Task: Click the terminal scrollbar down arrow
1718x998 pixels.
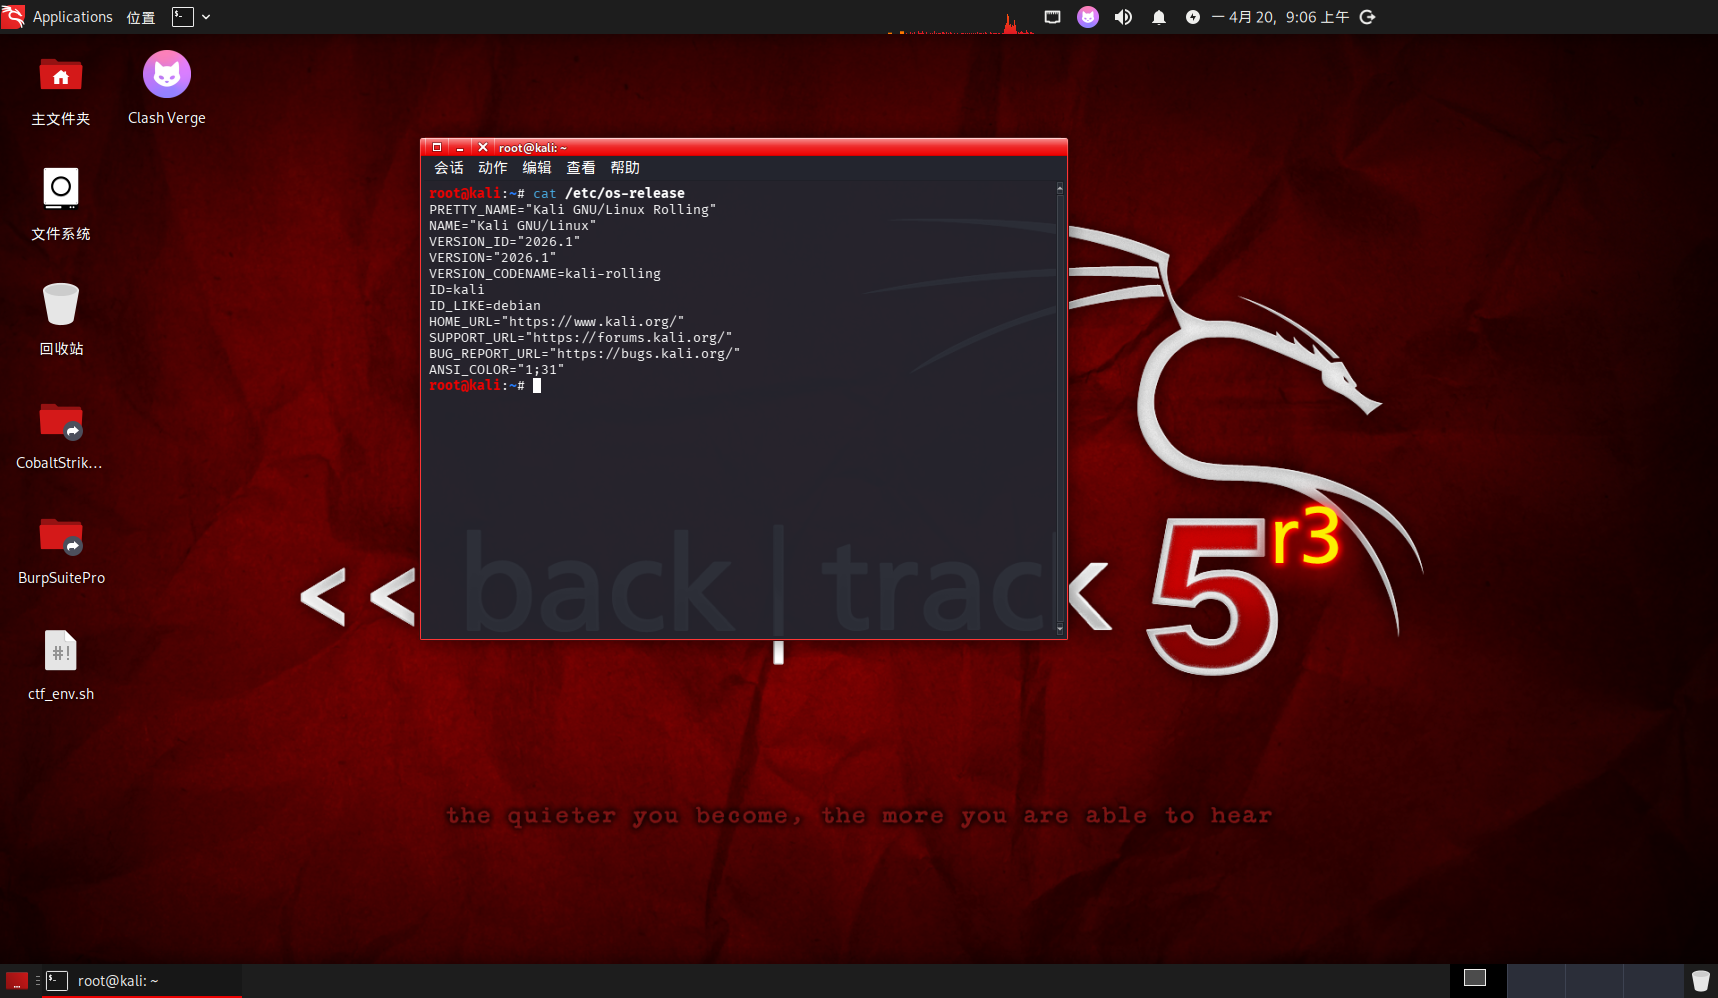Action: (x=1060, y=629)
